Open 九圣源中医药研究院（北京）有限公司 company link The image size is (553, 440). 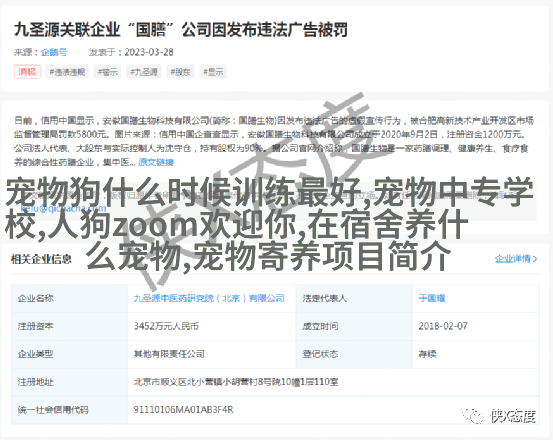(209, 298)
